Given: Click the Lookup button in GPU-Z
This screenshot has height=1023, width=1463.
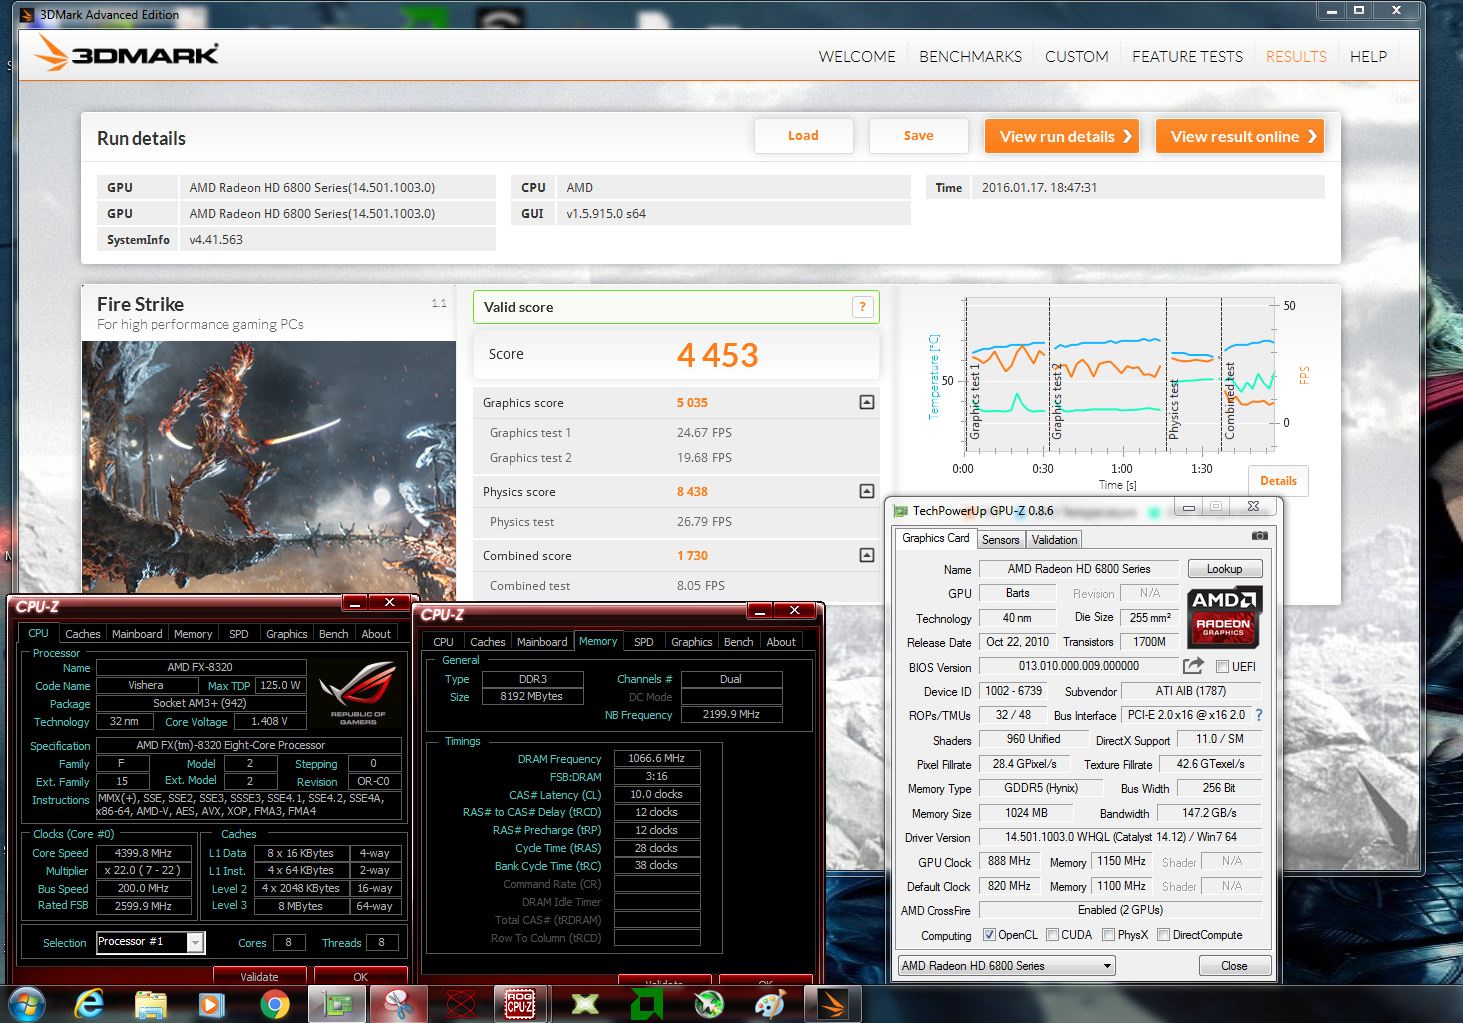Looking at the screenshot, I should tap(1224, 569).
